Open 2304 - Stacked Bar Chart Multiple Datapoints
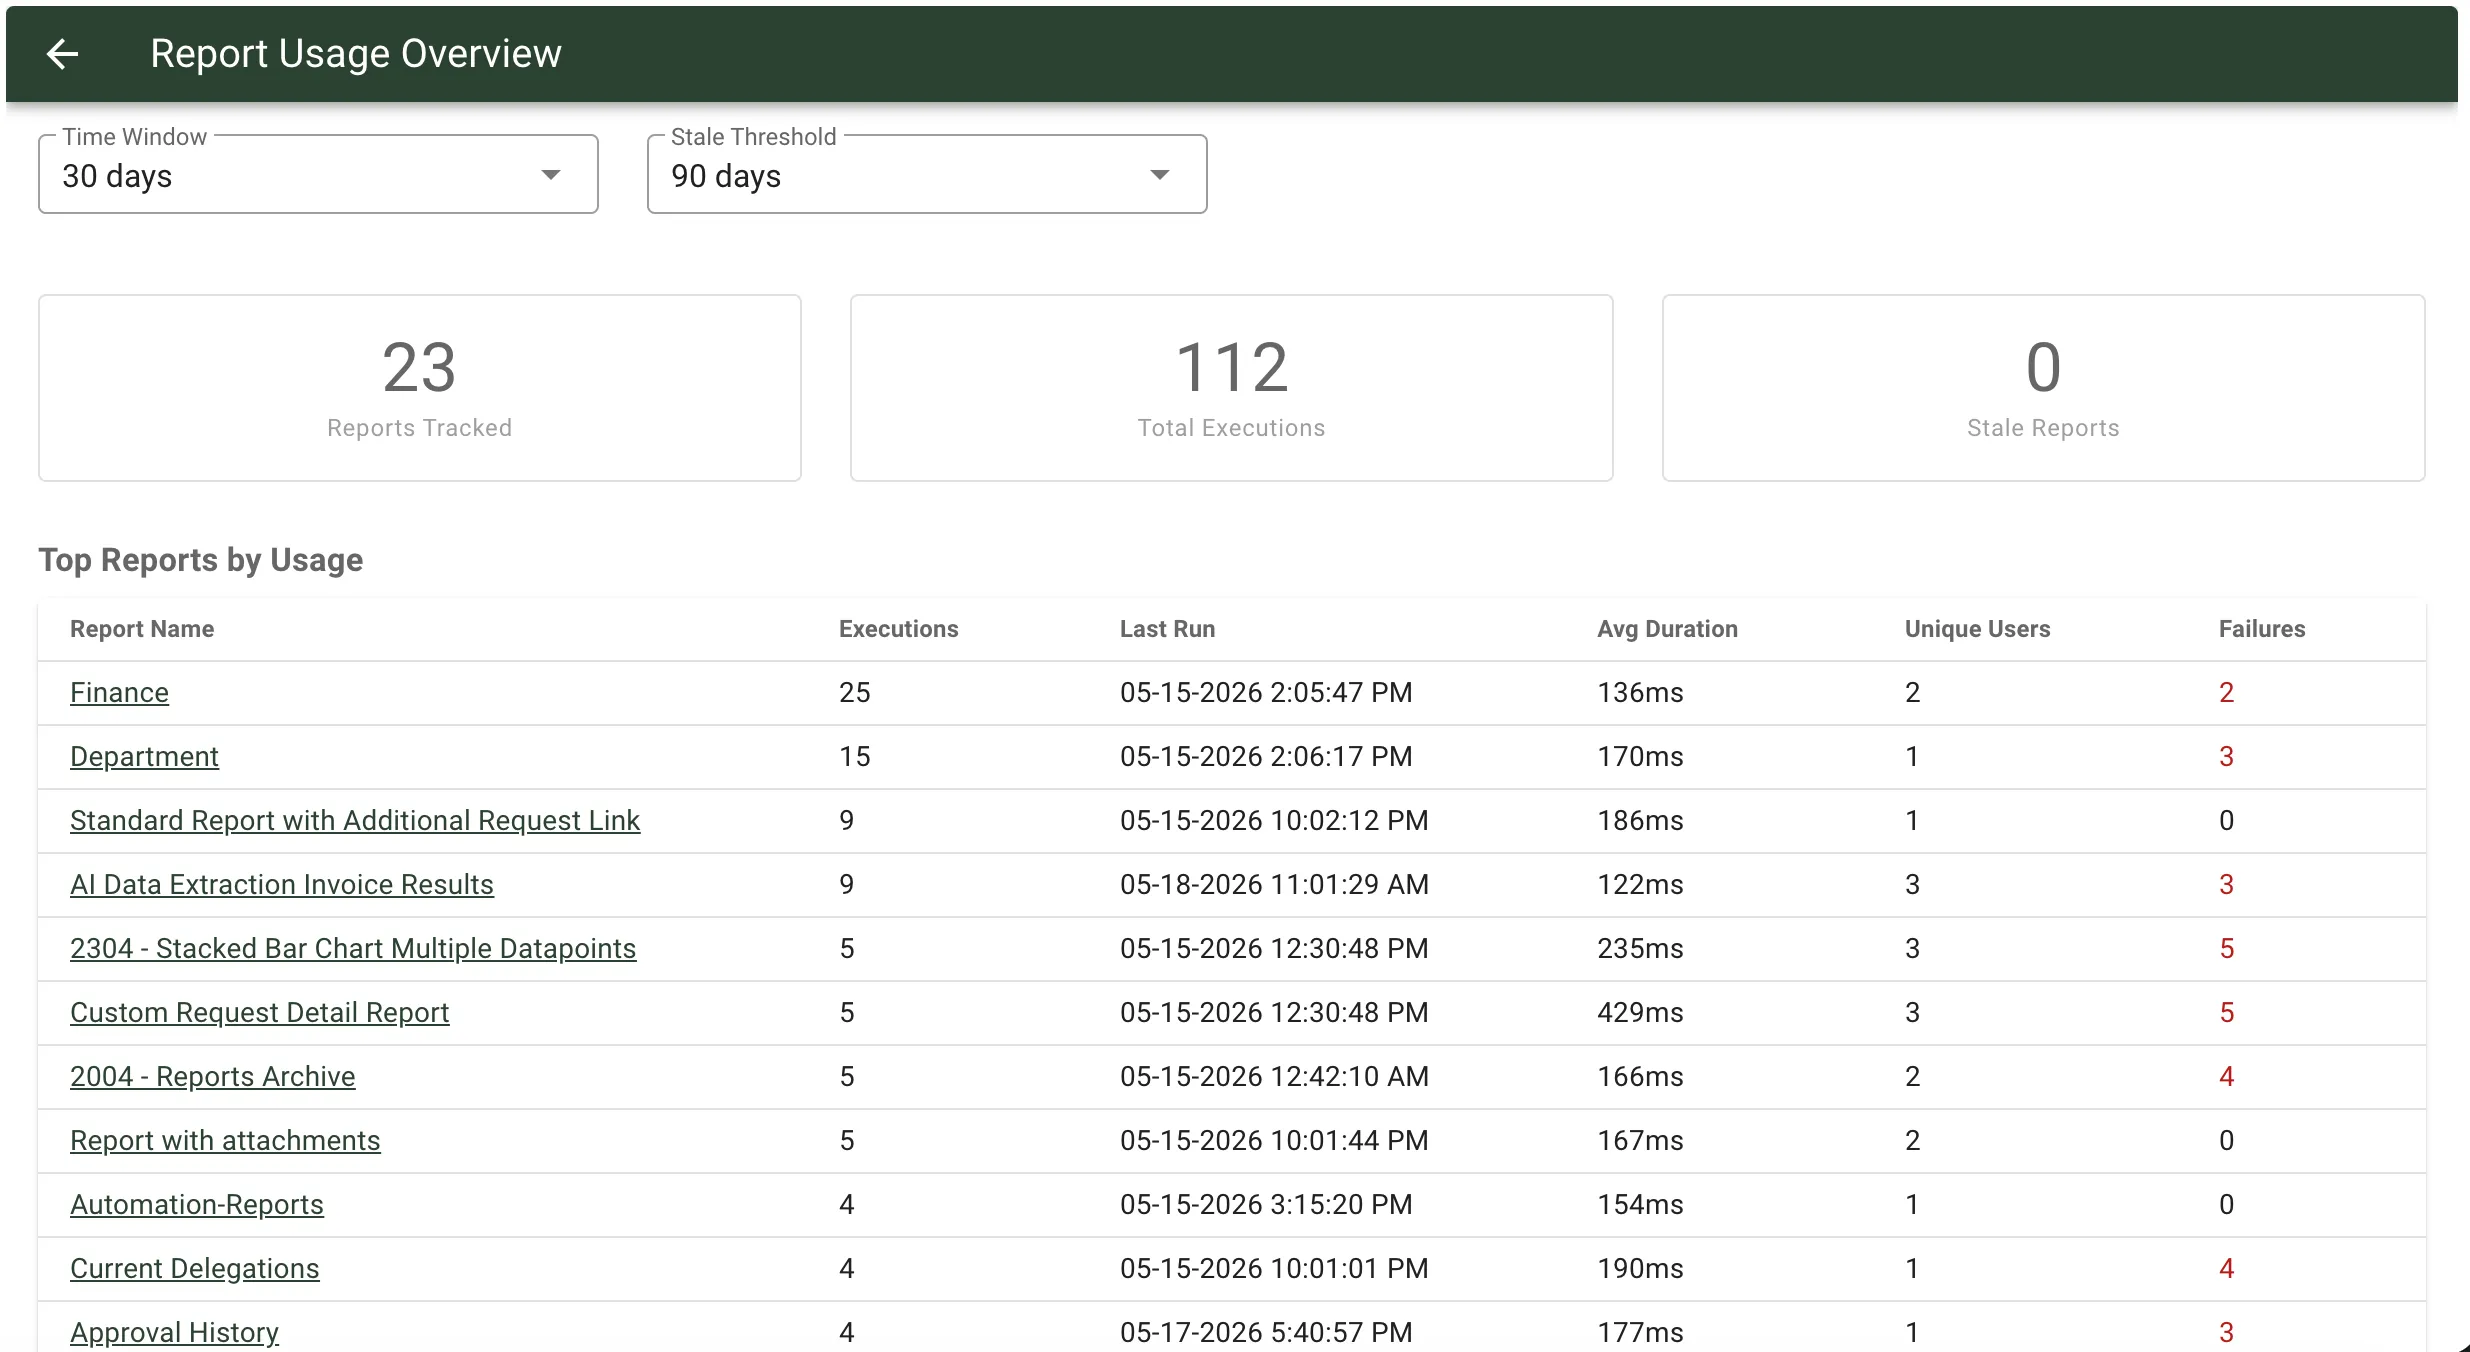This screenshot has width=2470, height=1352. pos(353,948)
